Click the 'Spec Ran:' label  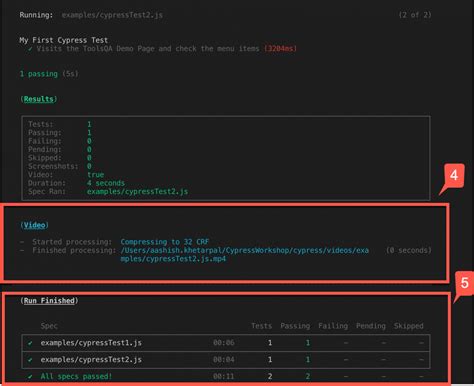click(x=47, y=192)
